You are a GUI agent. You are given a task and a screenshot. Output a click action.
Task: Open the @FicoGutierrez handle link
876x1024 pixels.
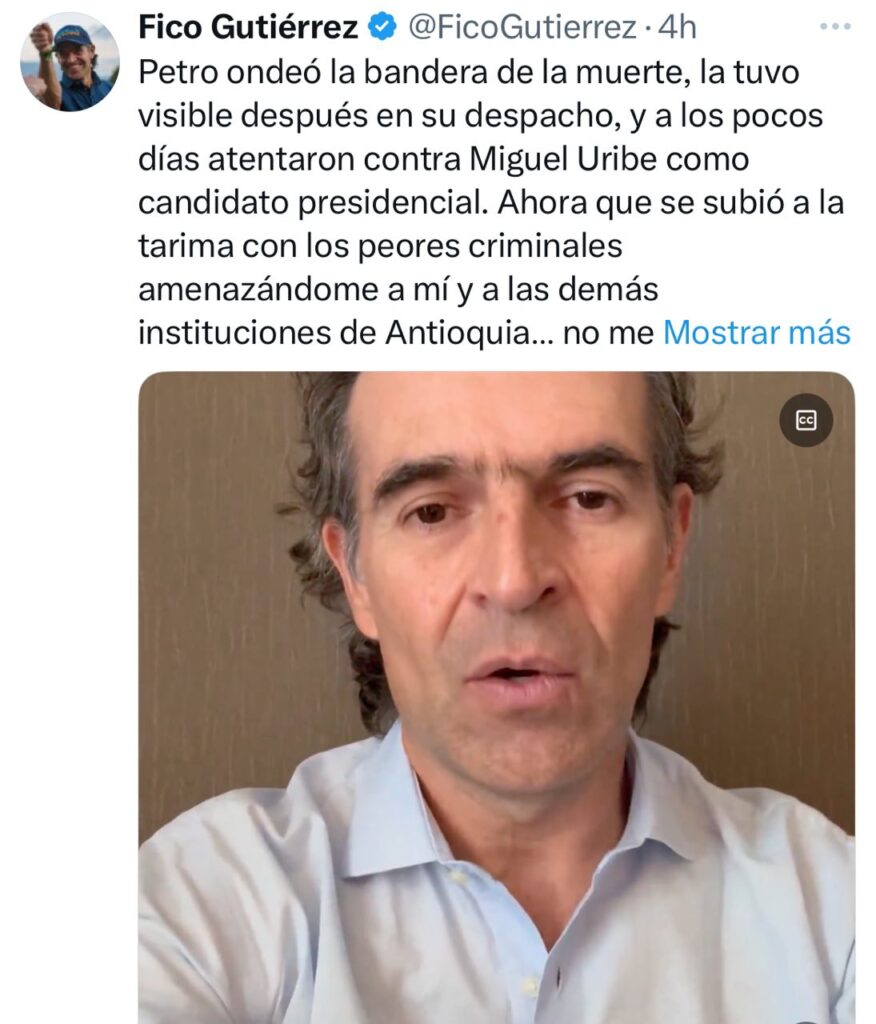tap(522, 27)
